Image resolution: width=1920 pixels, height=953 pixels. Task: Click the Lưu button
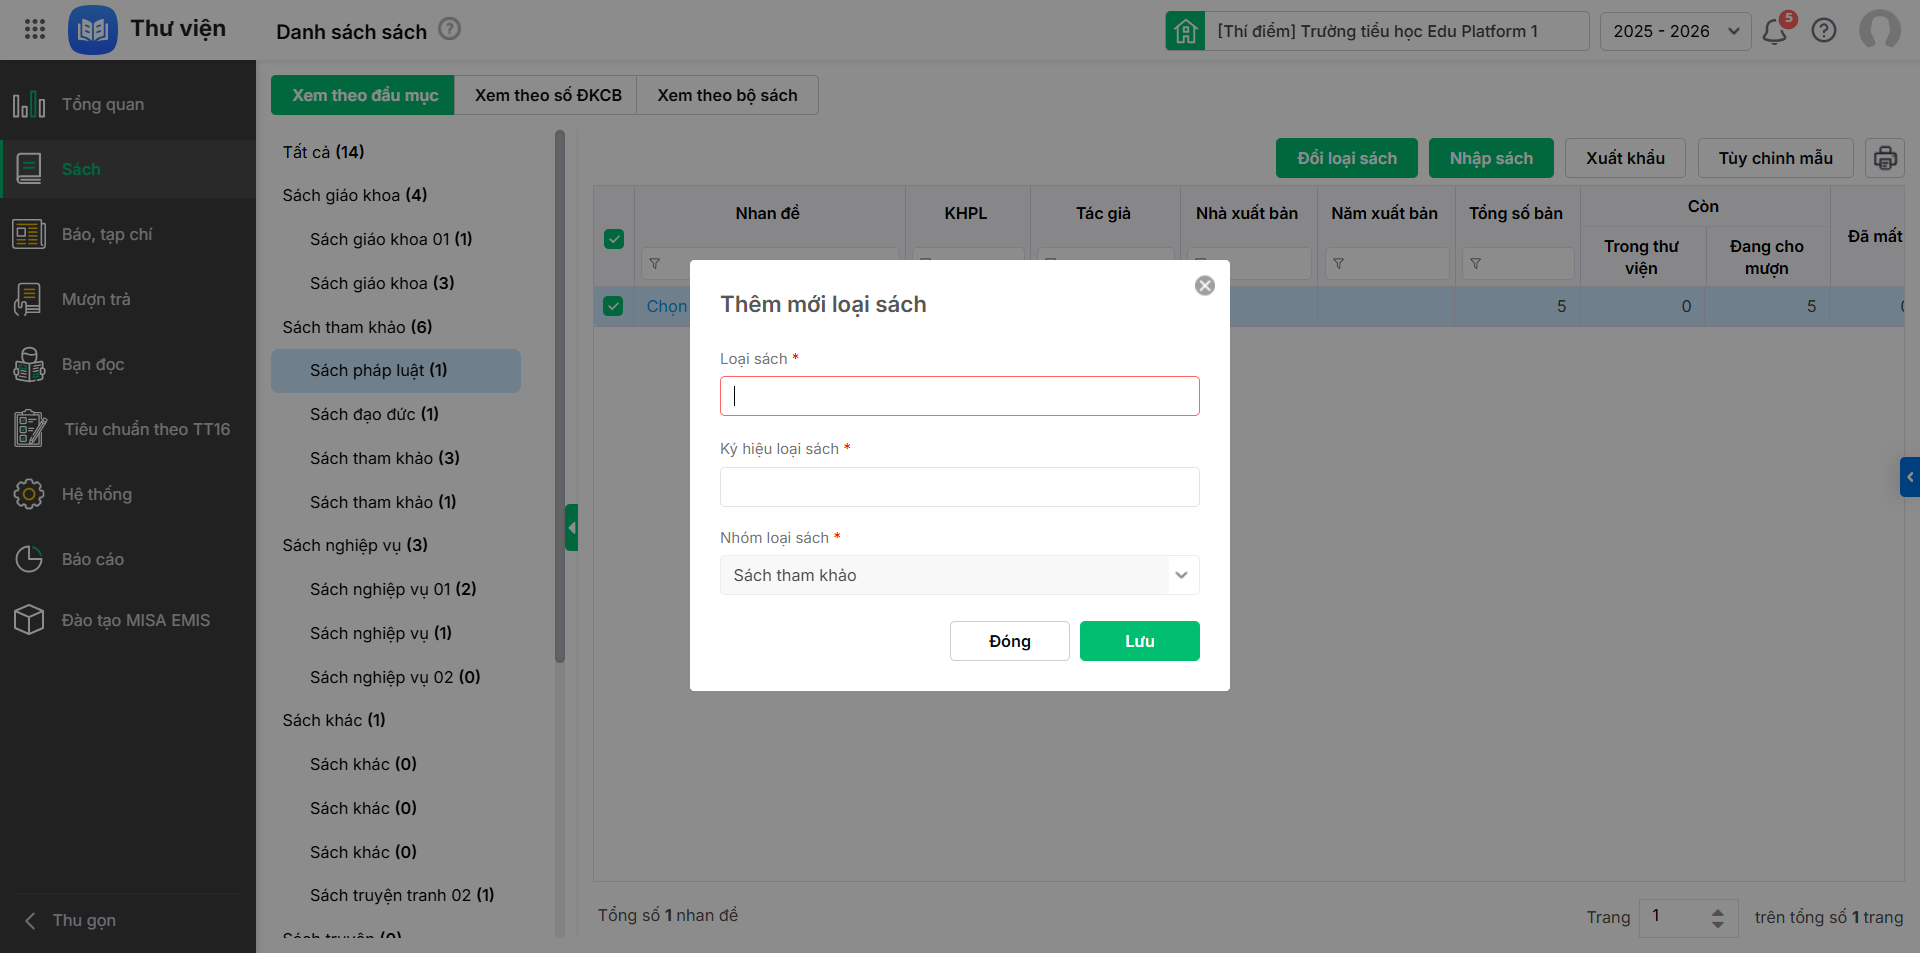[x=1139, y=641]
